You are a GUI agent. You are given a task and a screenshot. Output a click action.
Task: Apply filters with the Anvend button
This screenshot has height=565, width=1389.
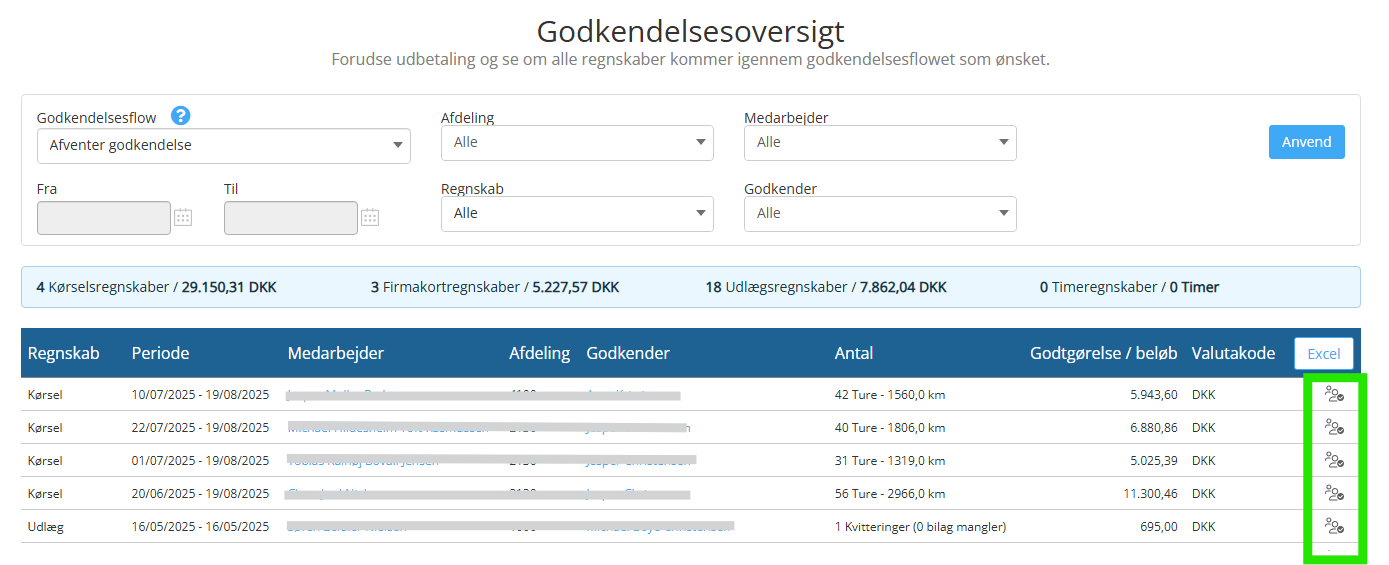tap(1307, 142)
